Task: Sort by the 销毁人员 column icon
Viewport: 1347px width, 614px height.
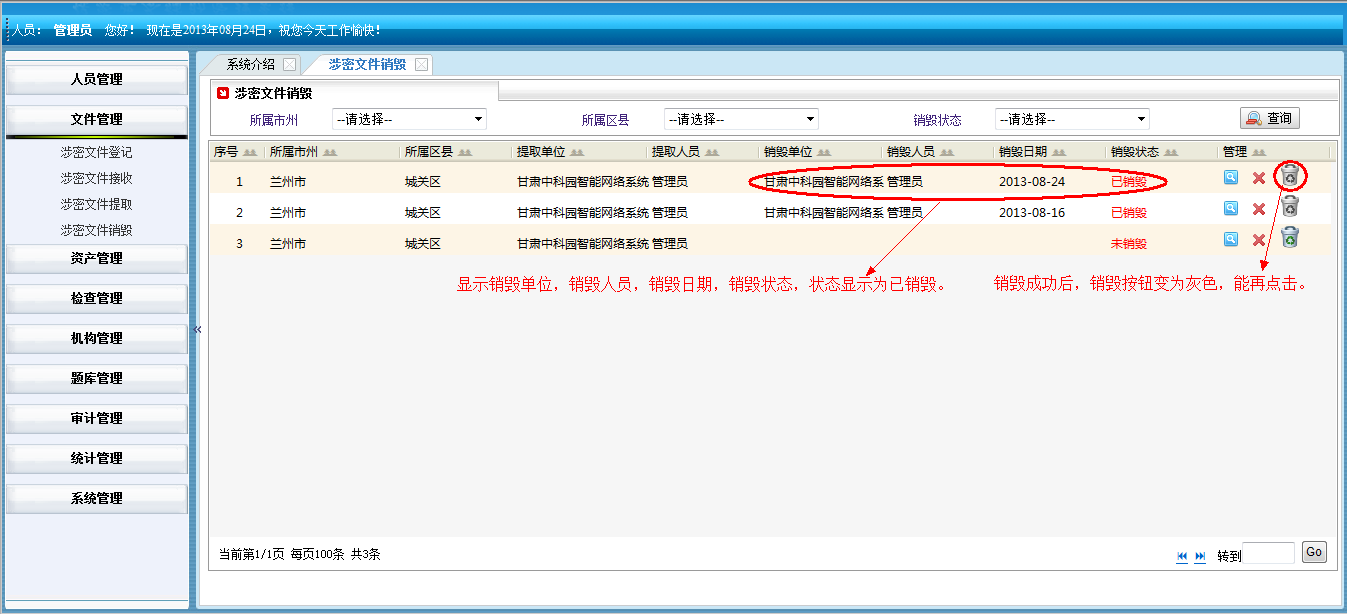Action: tap(946, 153)
